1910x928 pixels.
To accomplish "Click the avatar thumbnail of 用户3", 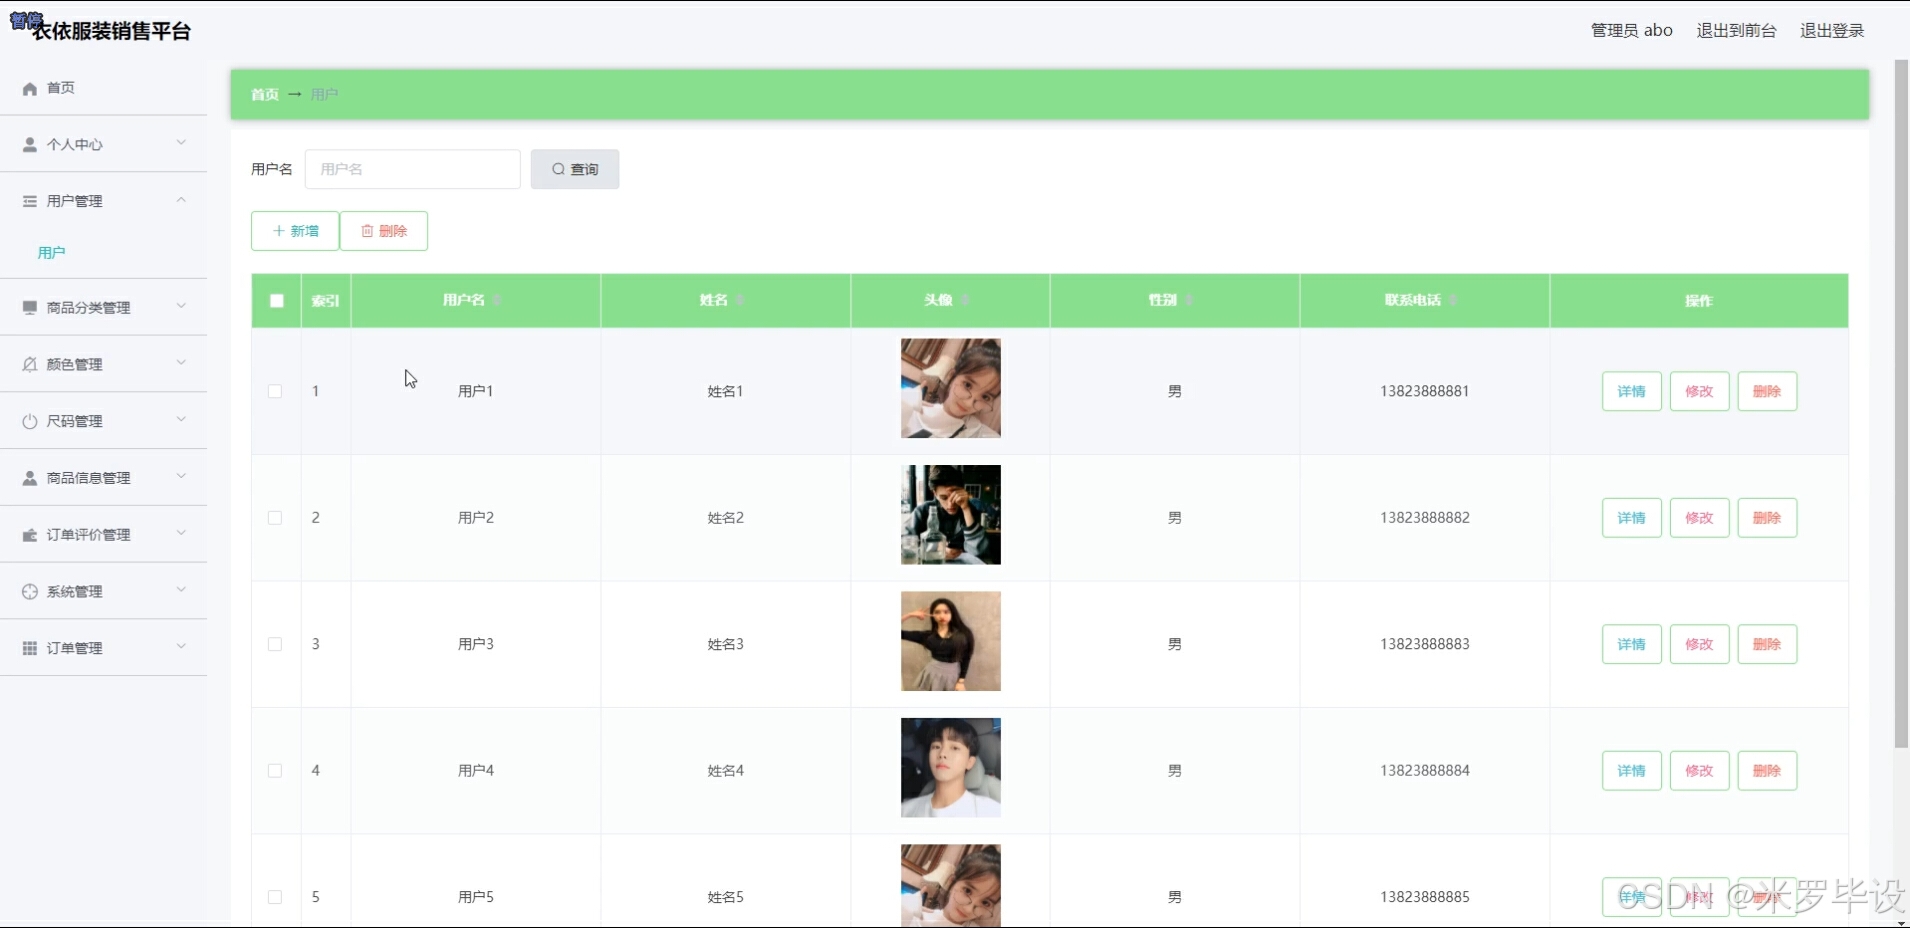I will [951, 641].
